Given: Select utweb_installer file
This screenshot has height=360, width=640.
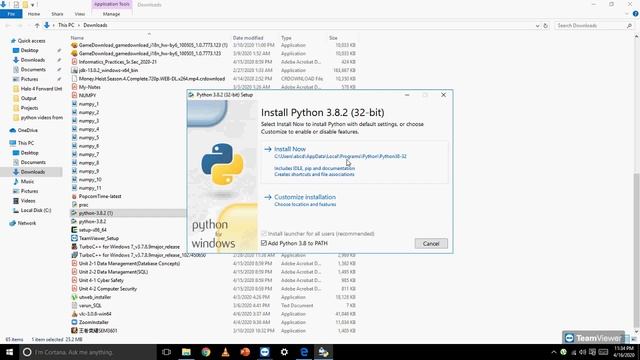Looking at the screenshot, I should tap(95, 297).
